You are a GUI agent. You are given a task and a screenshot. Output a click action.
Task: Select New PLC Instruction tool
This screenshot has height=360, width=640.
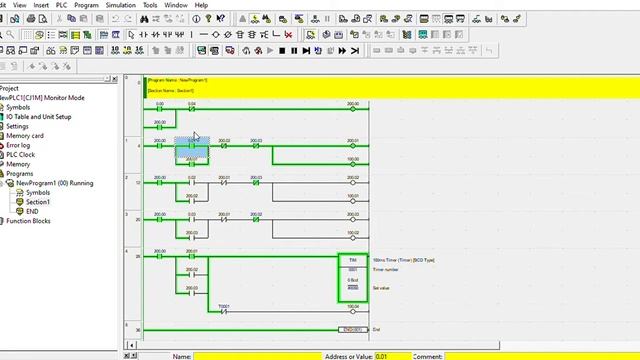tap(240, 35)
